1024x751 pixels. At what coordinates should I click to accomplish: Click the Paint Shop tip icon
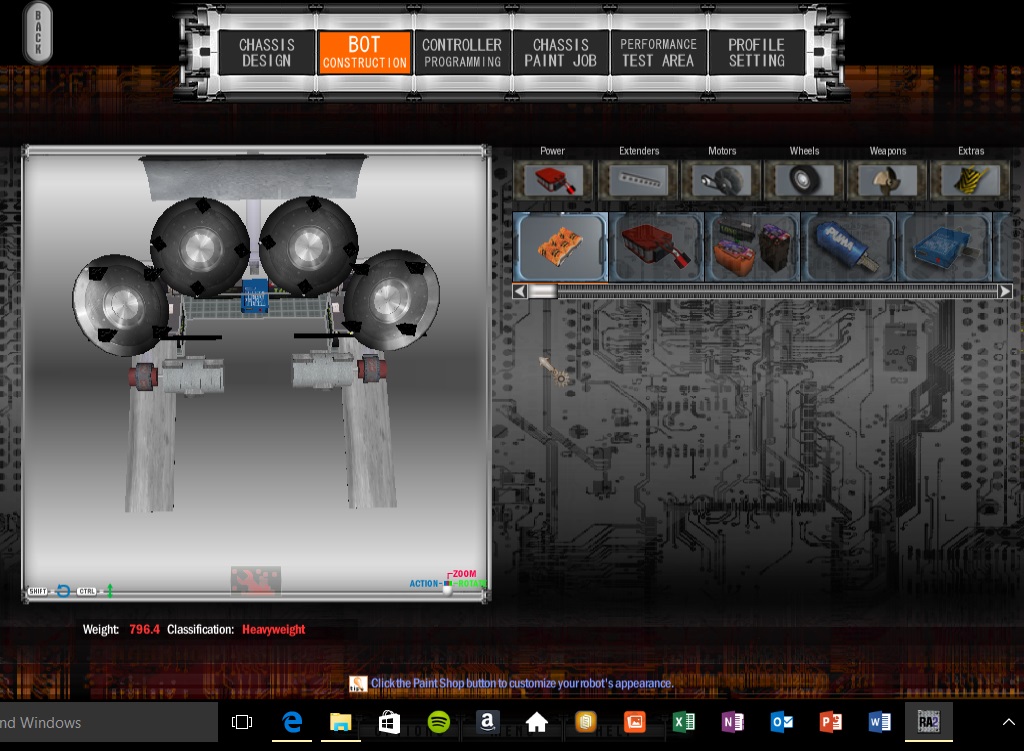point(358,684)
